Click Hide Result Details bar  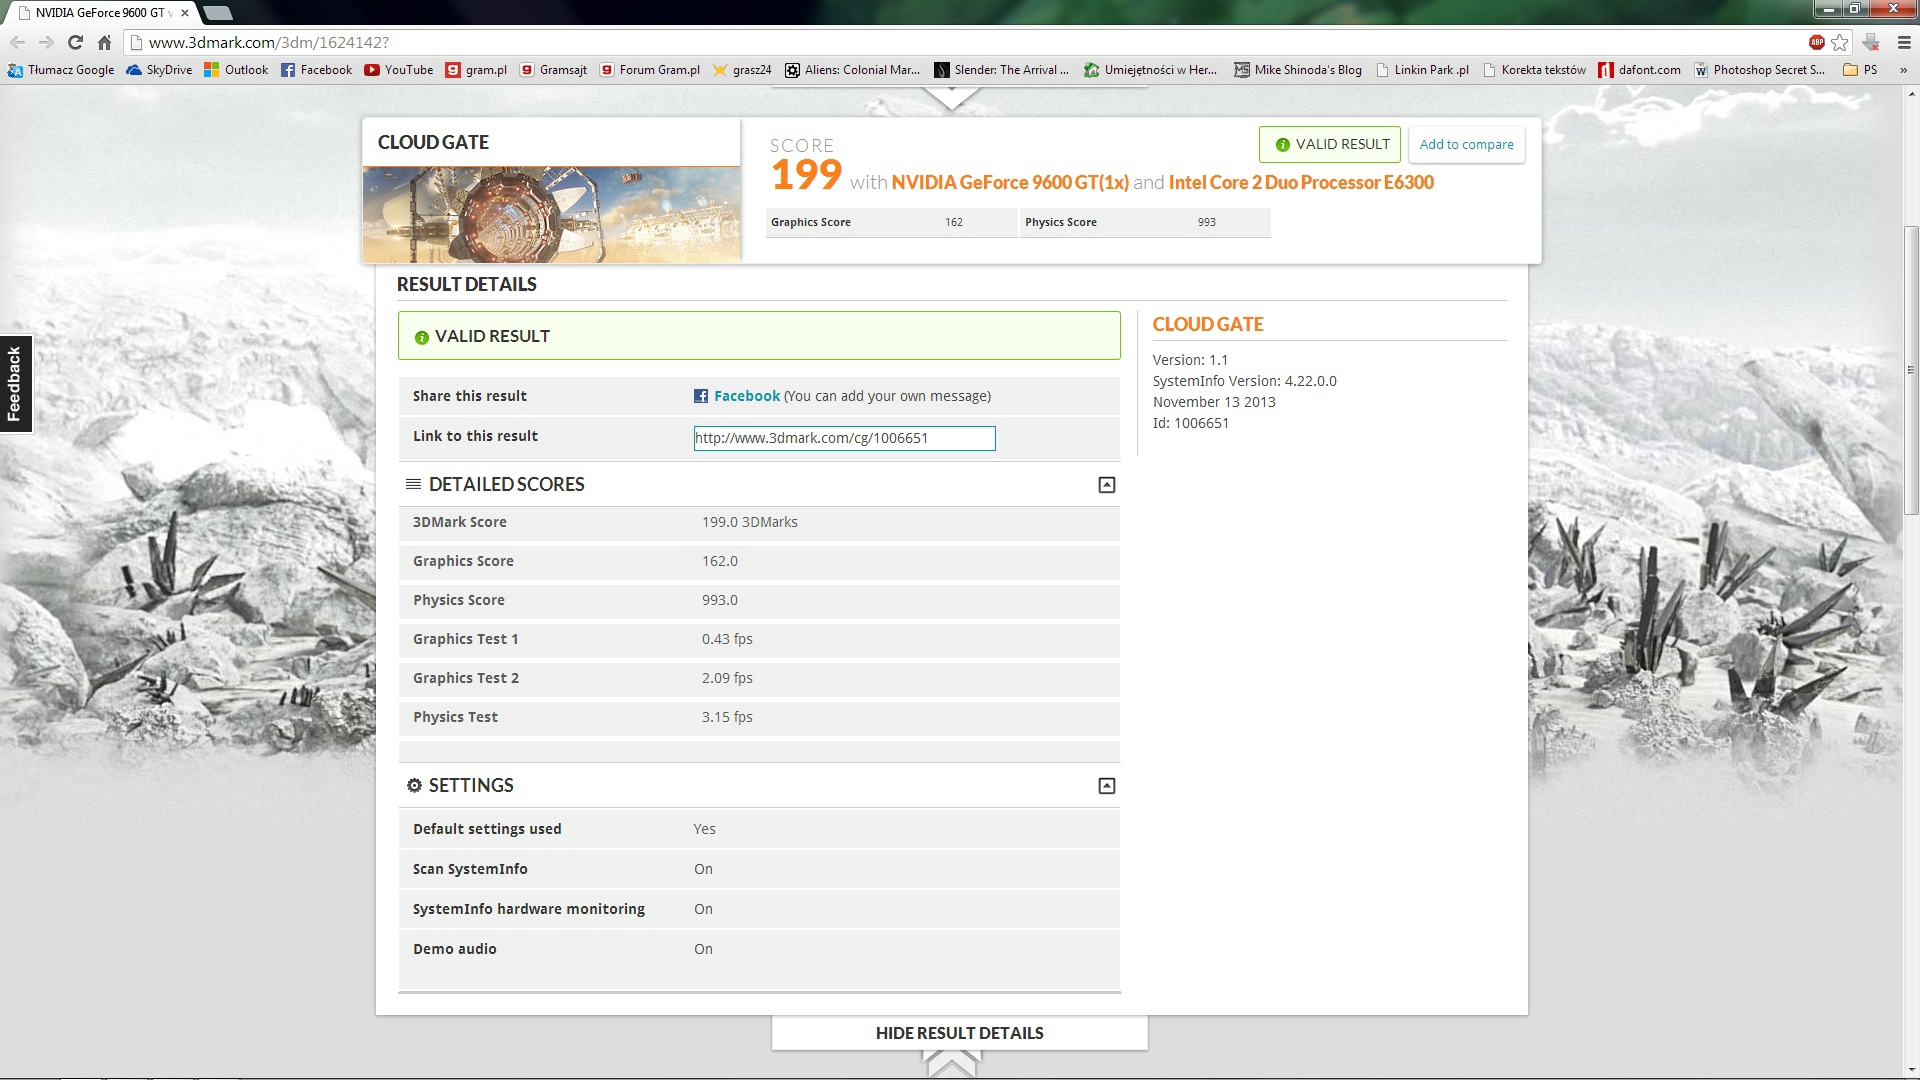point(959,1033)
